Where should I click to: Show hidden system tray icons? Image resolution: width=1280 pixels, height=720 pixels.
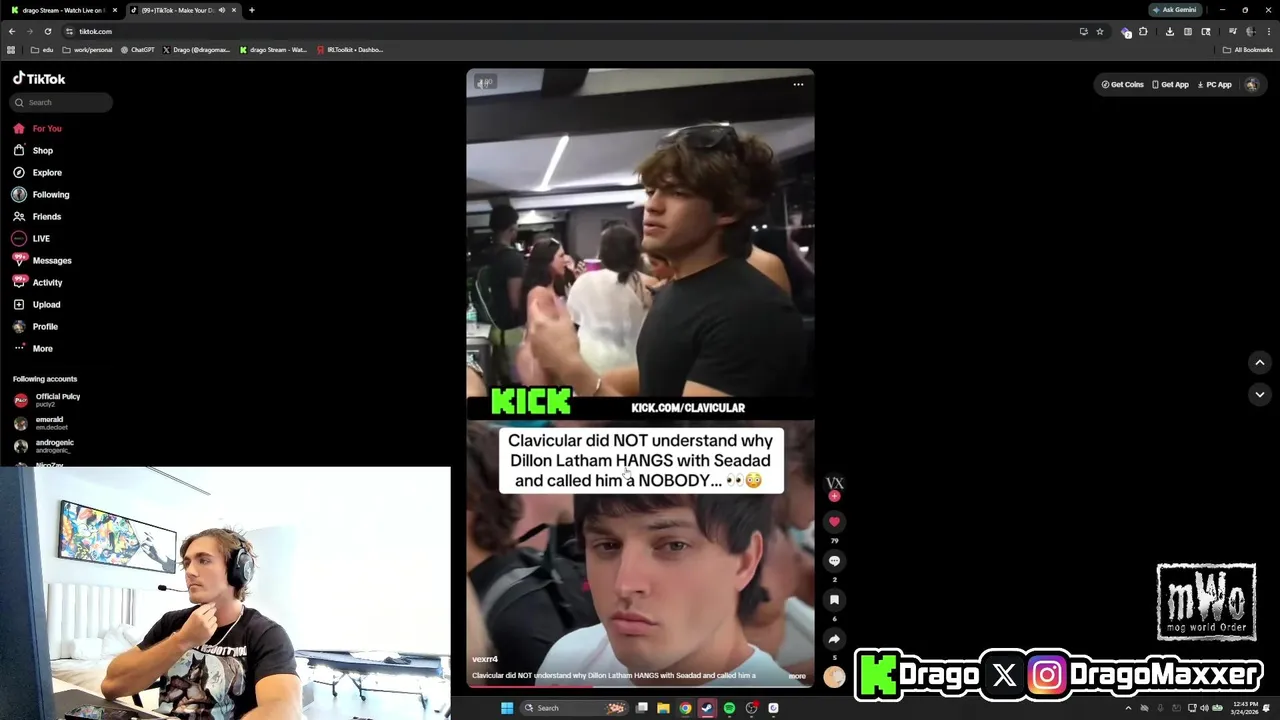click(1128, 708)
